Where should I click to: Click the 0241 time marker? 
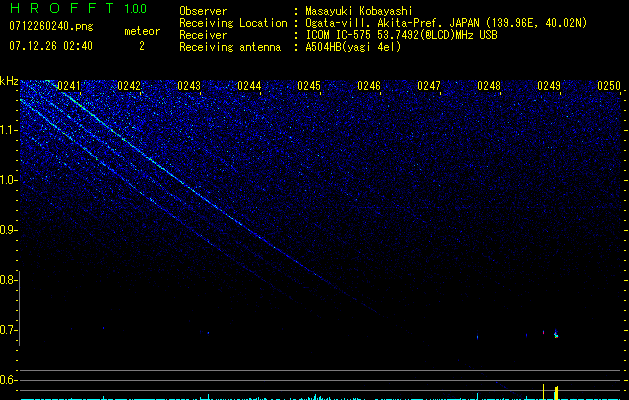coord(69,86)
